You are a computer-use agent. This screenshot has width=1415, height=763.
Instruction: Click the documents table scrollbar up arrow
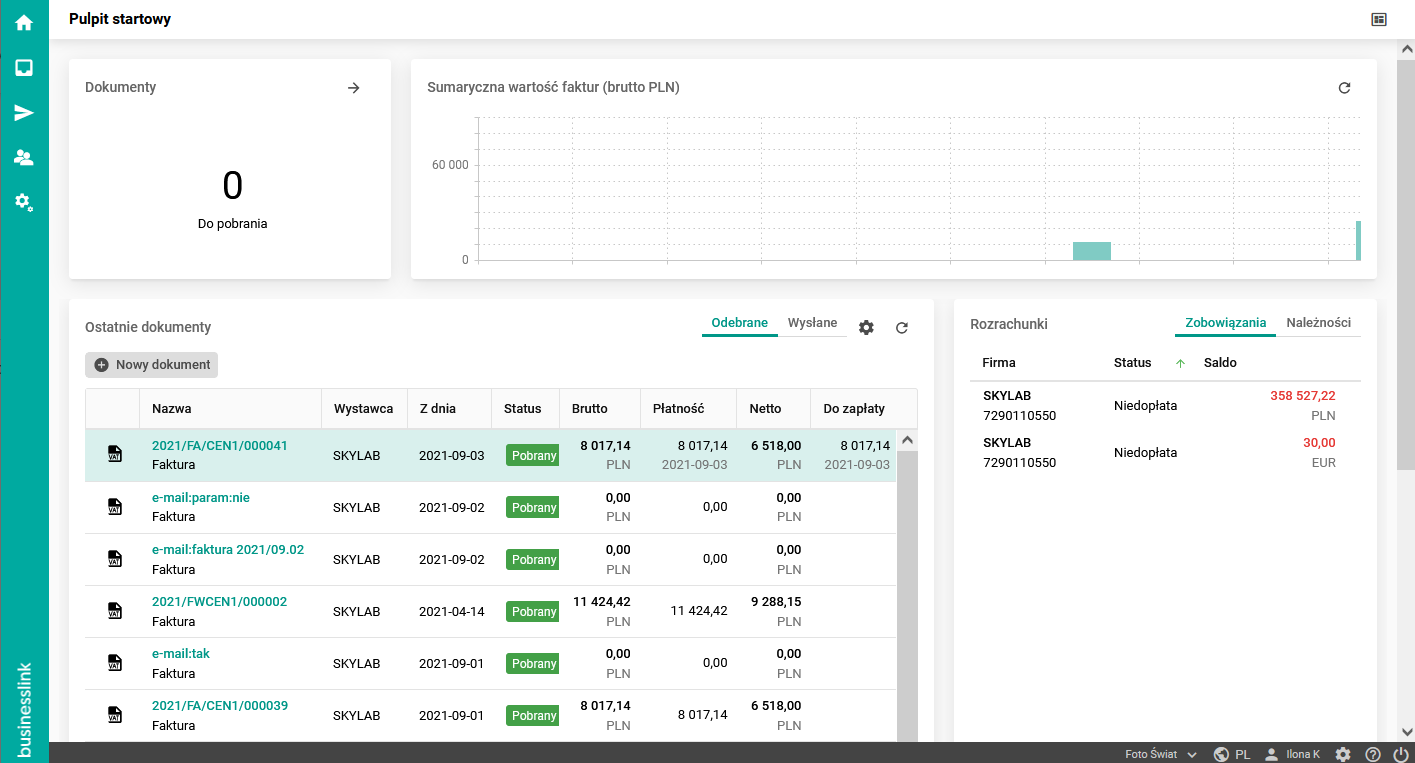tap(907, 440)
